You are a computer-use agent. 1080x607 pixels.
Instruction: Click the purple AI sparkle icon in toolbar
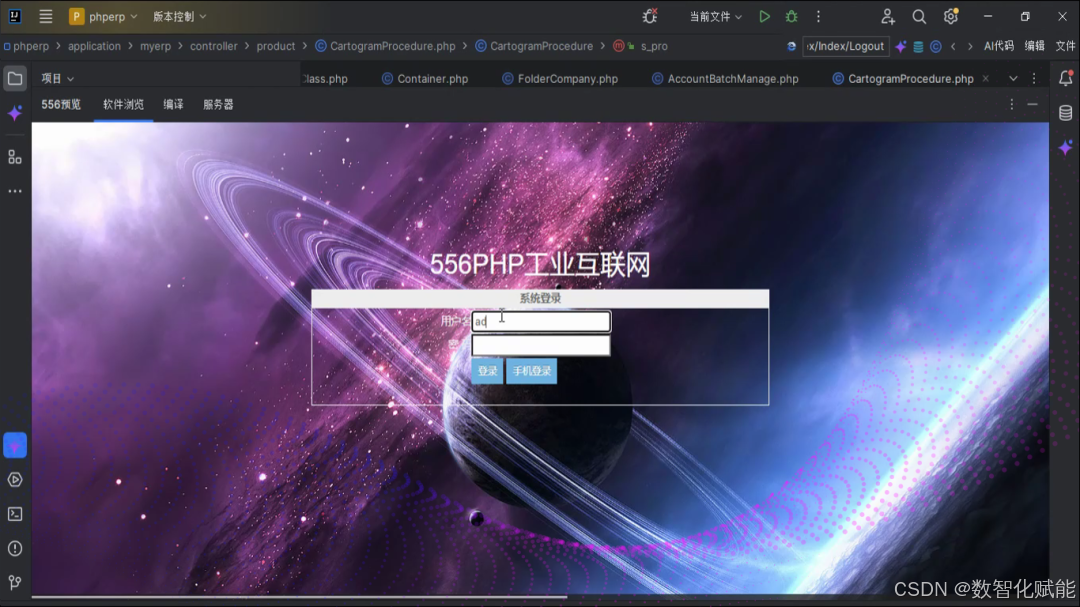tap(901, 46)
